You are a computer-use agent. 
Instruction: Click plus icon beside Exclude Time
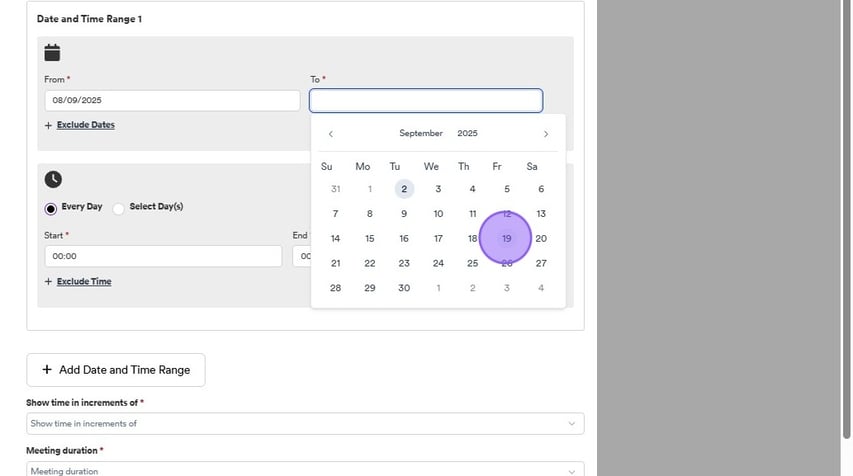point(48,282)
